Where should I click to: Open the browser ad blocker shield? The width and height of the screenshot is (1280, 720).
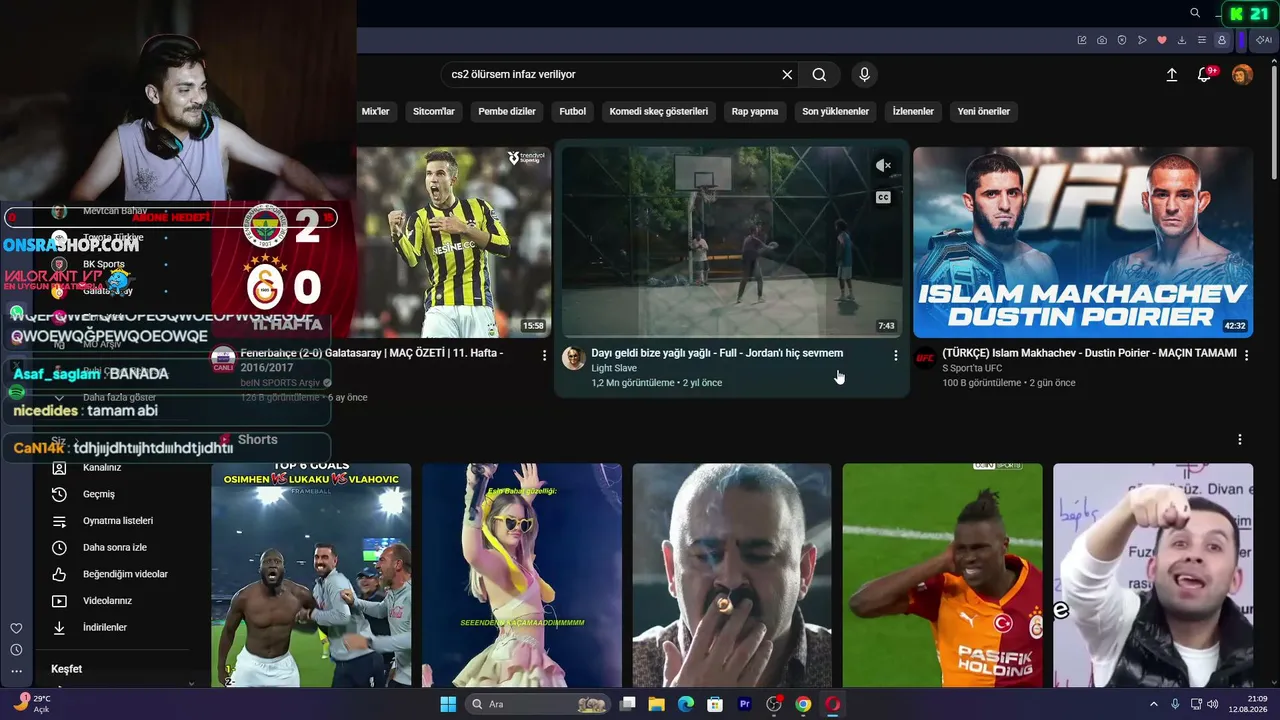[1122, 40]
